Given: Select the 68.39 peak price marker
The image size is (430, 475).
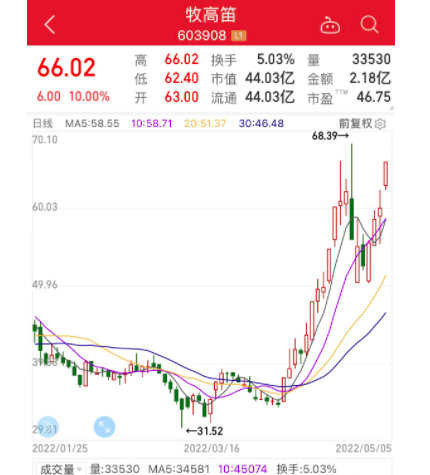Looking at the screenshot, I should click(x=330, y=136).
